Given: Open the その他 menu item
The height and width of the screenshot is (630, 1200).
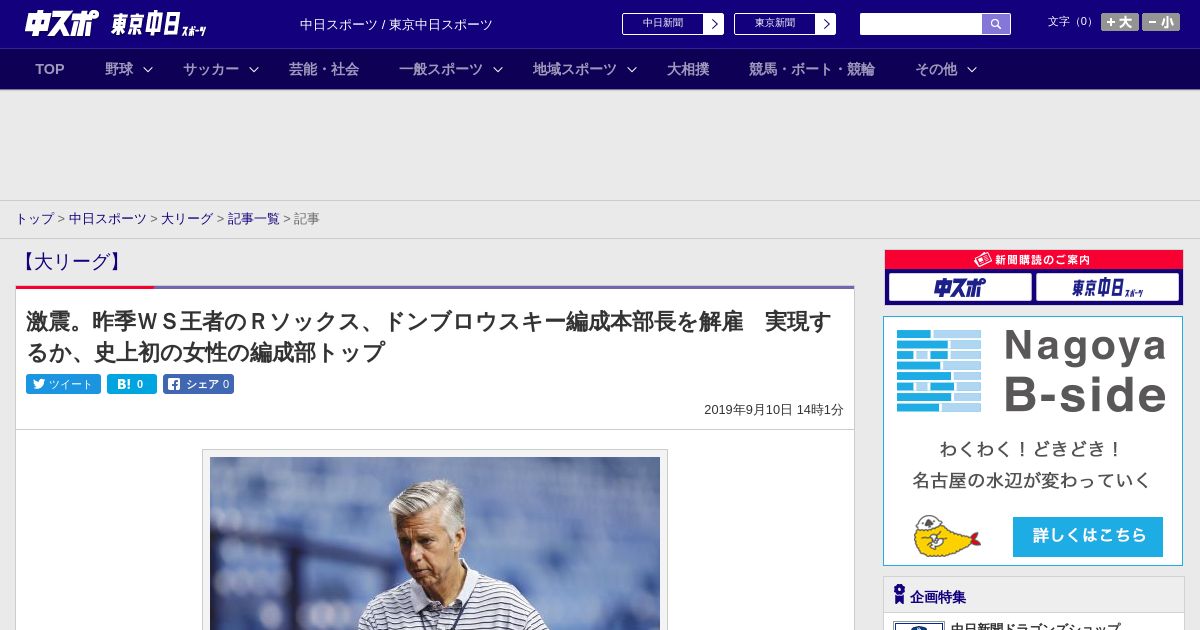Looking at the screenshot, I should 936,69.
